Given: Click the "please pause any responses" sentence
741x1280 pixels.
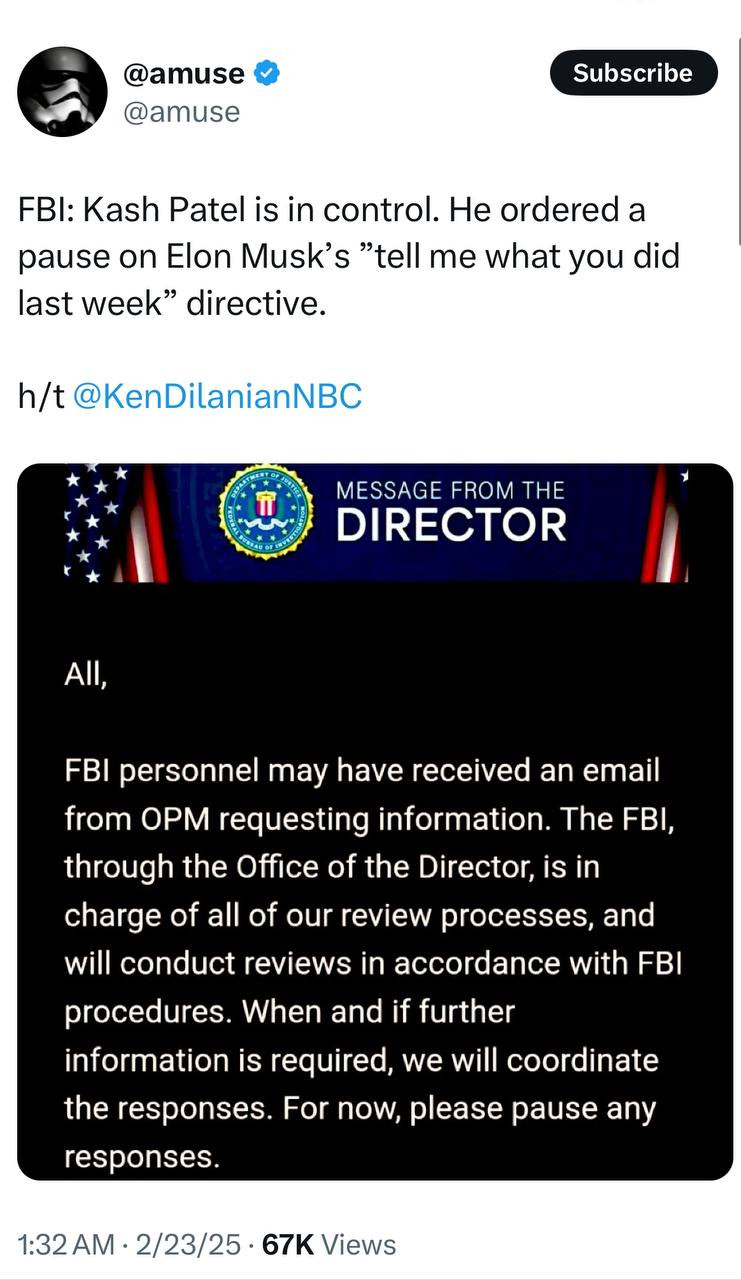Looking at the screenshot, I should [360, 1132].
